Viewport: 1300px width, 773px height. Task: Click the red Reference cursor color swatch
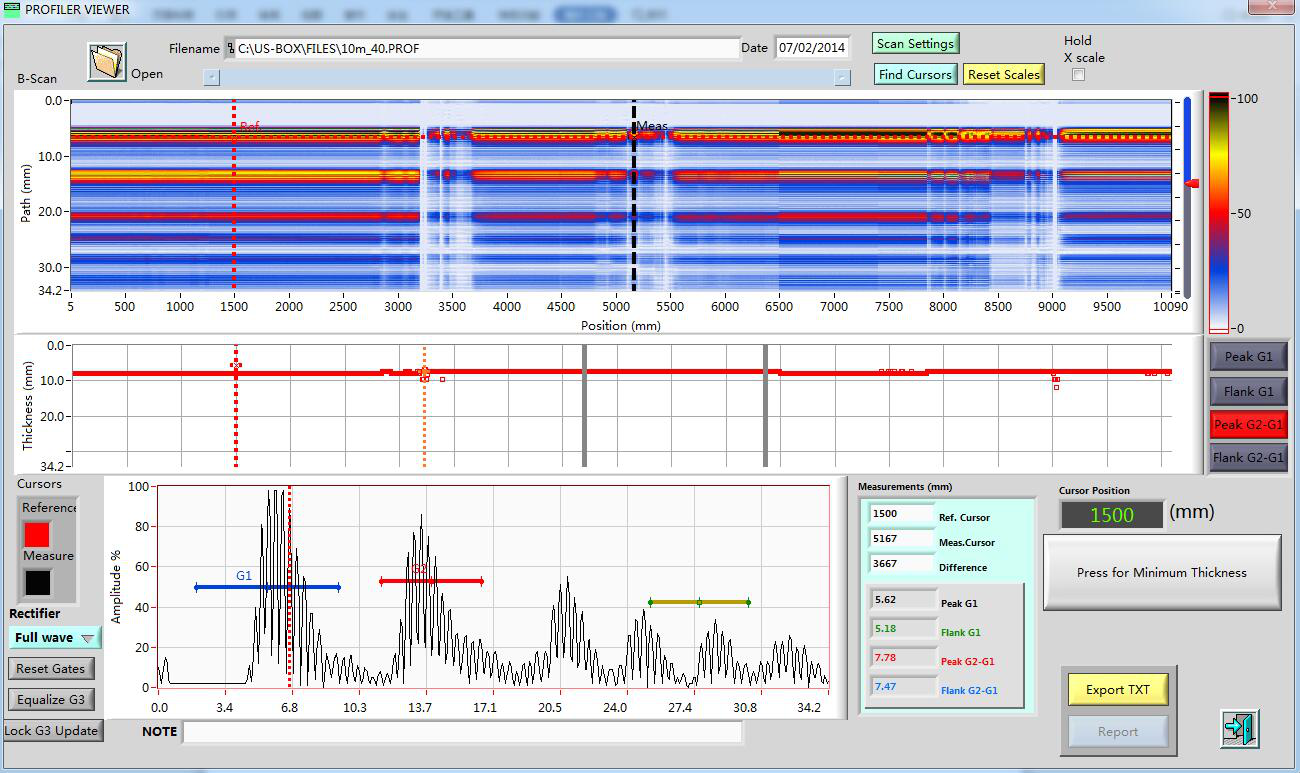click(37, 534)
